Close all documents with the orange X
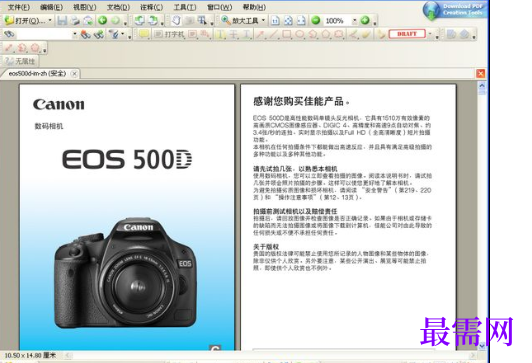Image resolution: width=532 pixels, height=363 pixels. [x=481, y=74]
